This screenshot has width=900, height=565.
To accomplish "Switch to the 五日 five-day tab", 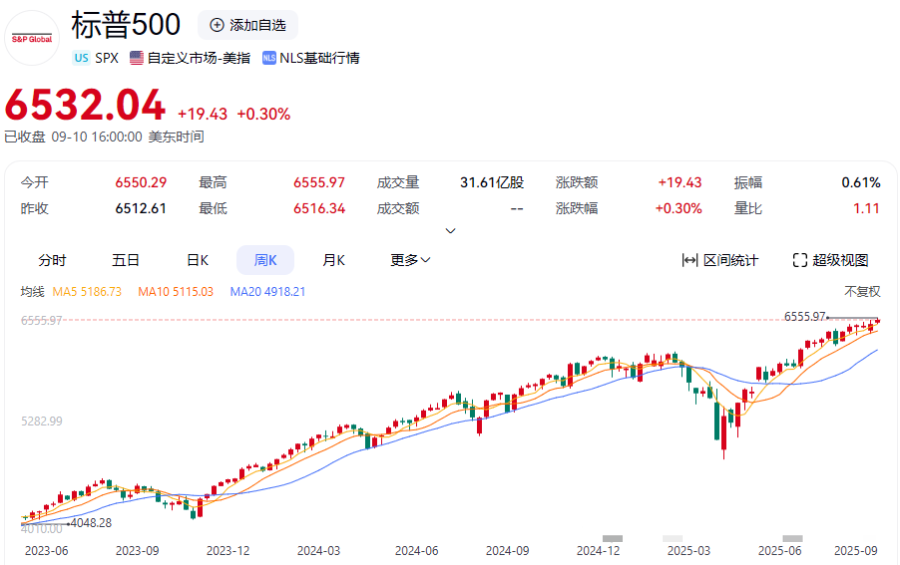I will pos(125,260).
